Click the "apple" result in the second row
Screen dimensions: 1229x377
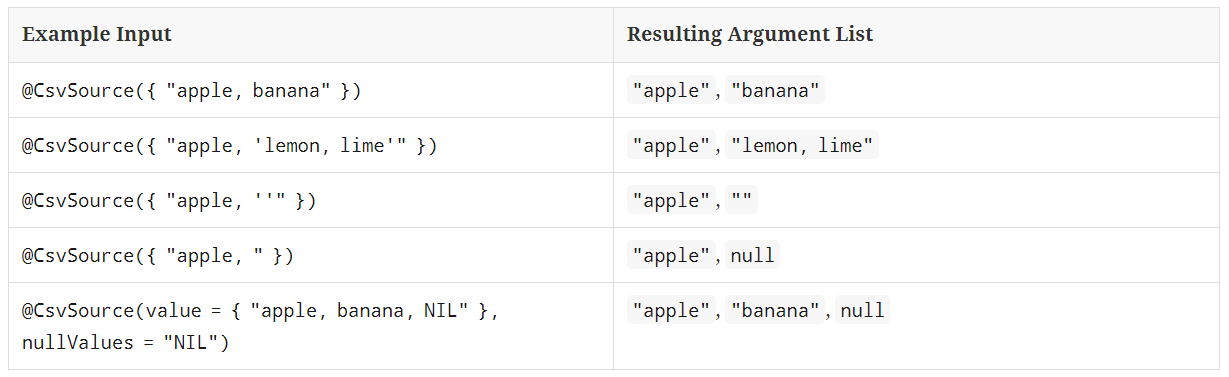[x=670, y=146]
